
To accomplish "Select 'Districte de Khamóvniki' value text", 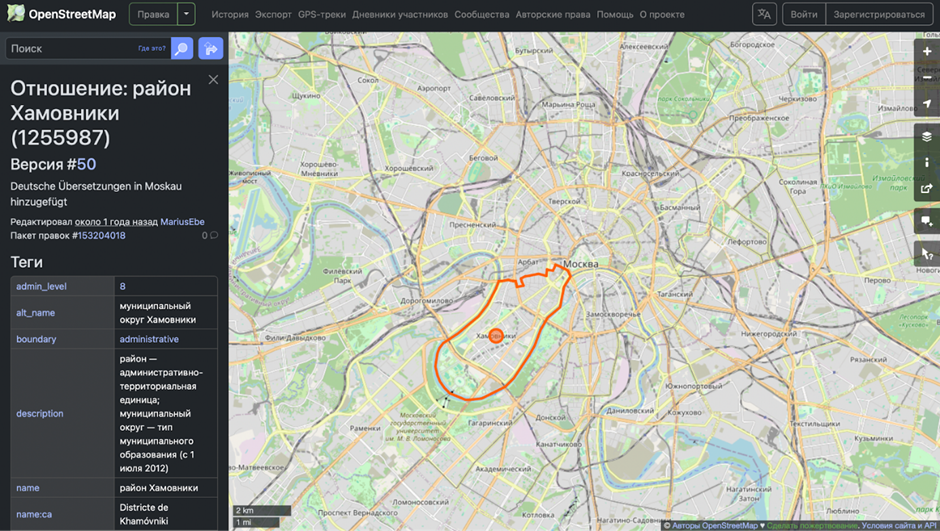I will [144, 514].
